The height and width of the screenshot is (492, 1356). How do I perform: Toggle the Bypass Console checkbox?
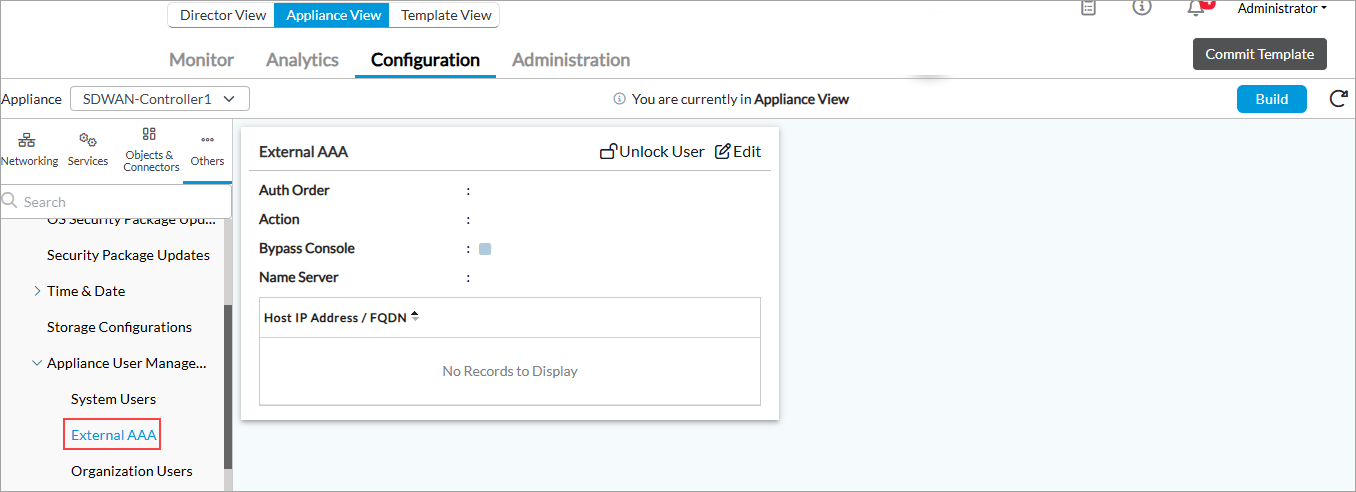(x=485, y=249)
